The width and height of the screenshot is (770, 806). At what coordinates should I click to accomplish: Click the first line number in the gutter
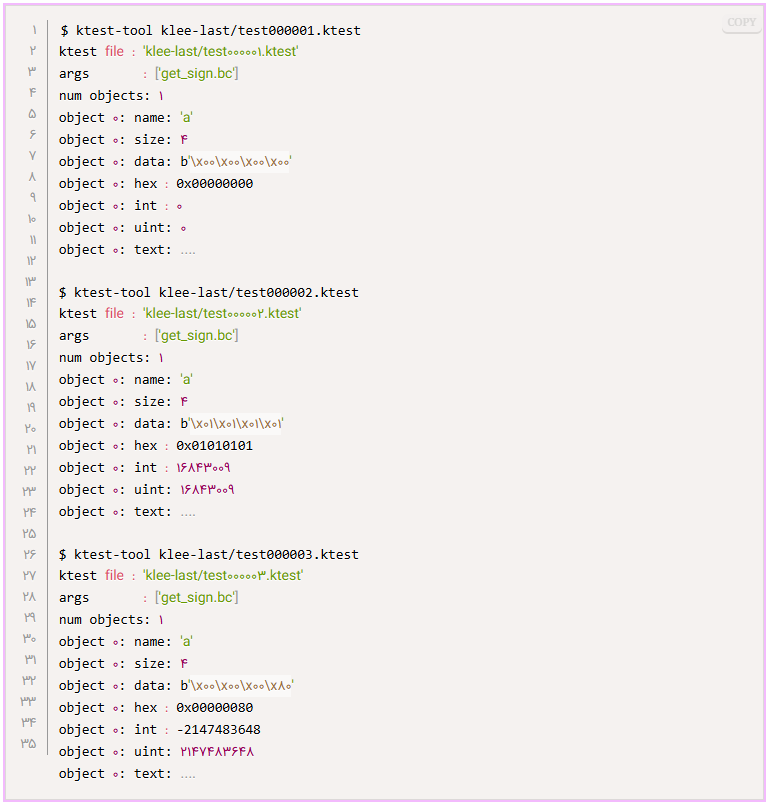33,30
